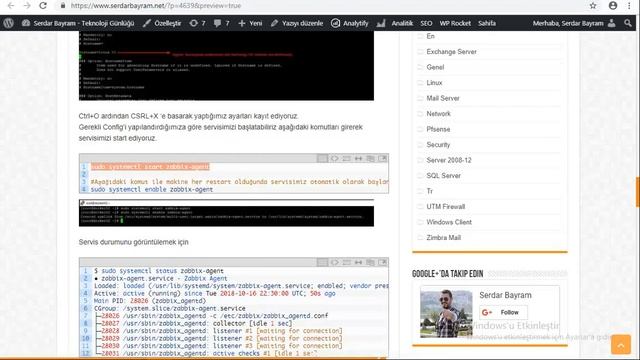Open systemctl status code in new window
This screenshot has width=640, height=360.
382,262
